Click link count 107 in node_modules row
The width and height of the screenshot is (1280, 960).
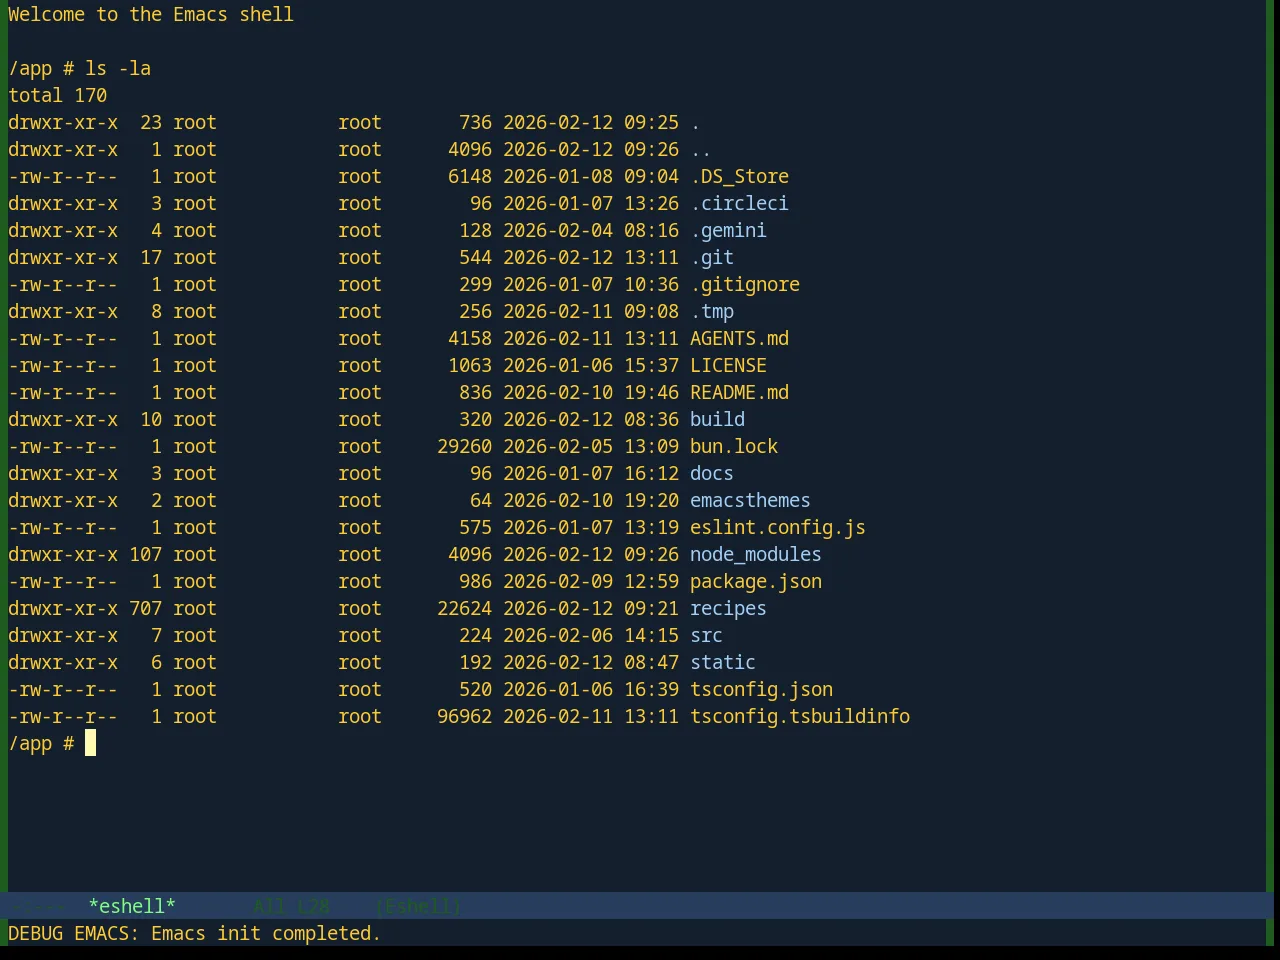[146, 554]
